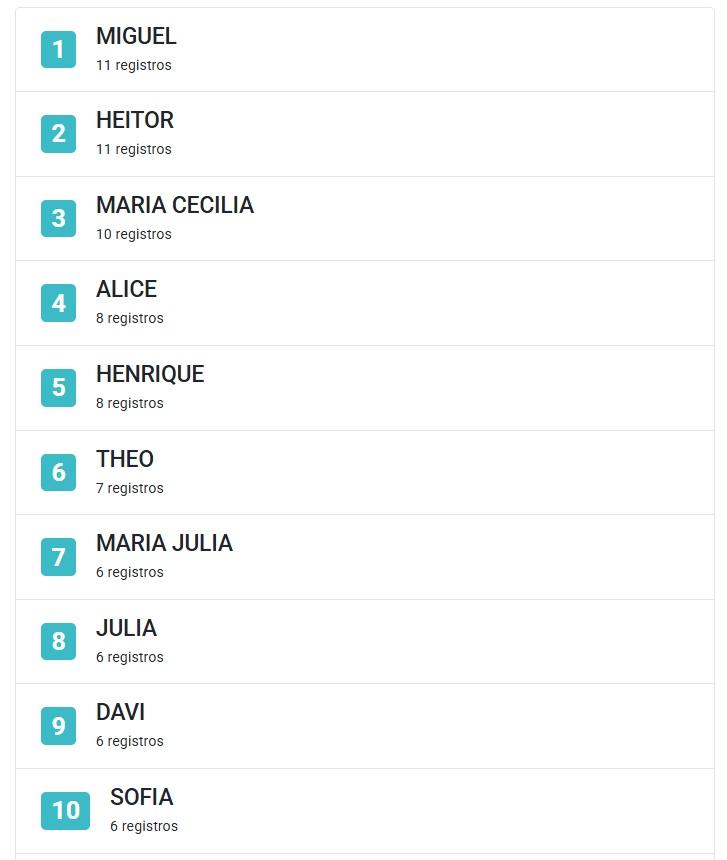Click the rank 4 number badge

pos(58,303)
